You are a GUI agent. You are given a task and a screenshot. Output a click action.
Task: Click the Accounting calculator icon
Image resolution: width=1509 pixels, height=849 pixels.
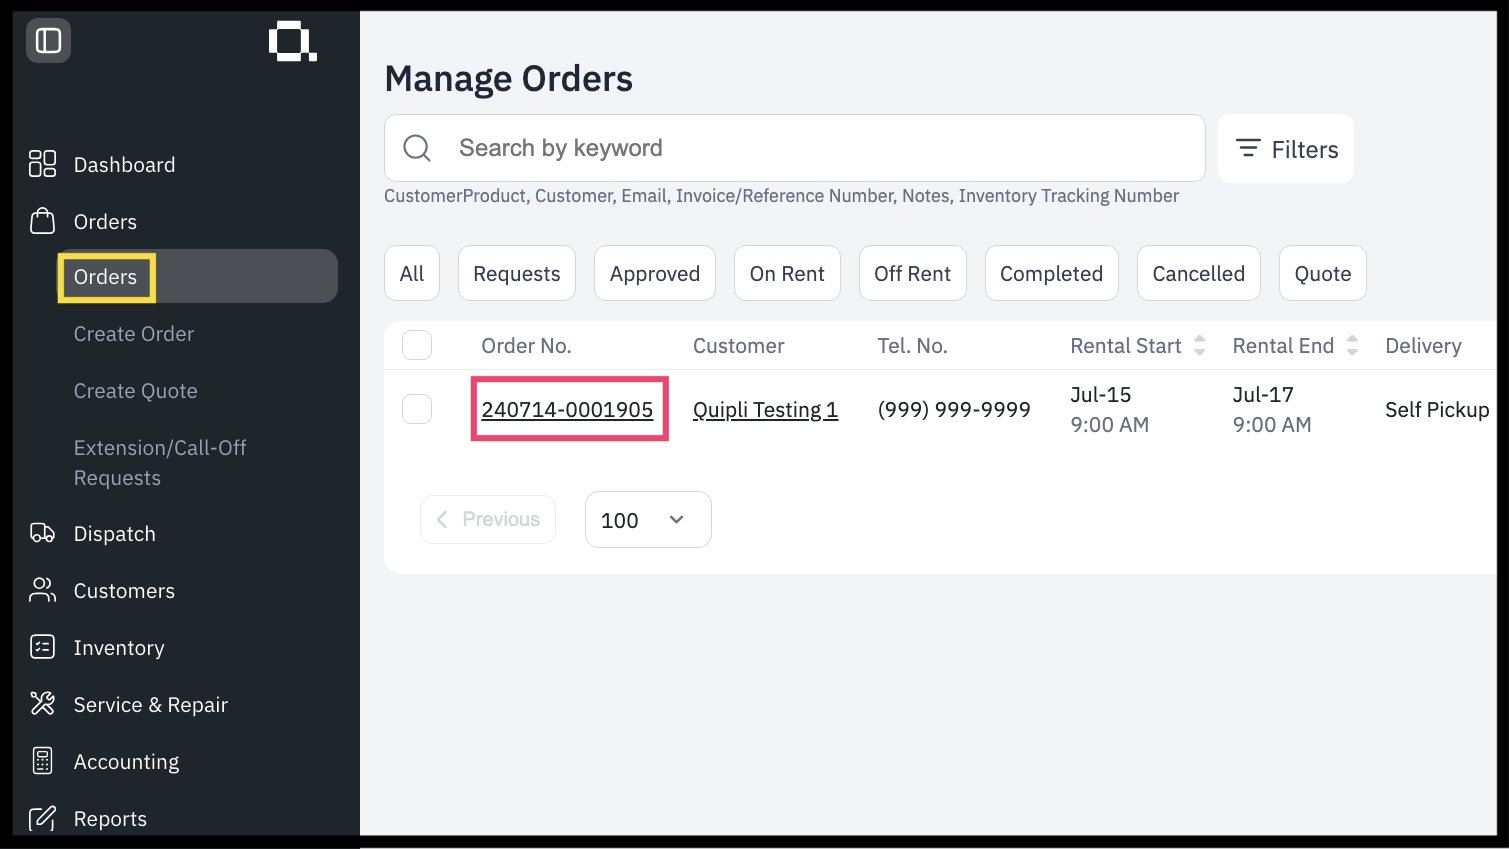coord(42,761)
